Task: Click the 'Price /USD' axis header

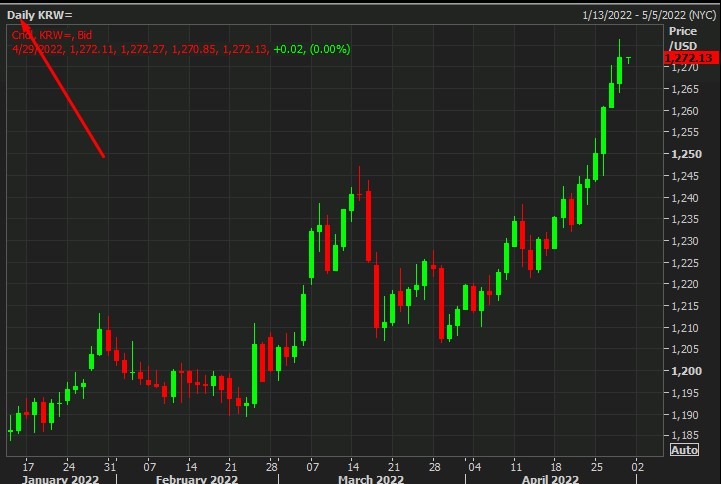Action: [683, 38]
